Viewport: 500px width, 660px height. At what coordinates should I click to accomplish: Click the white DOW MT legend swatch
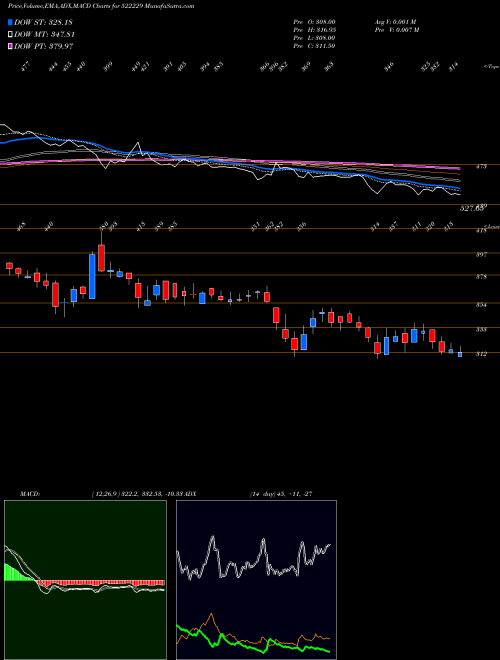[x=11, y=34]
